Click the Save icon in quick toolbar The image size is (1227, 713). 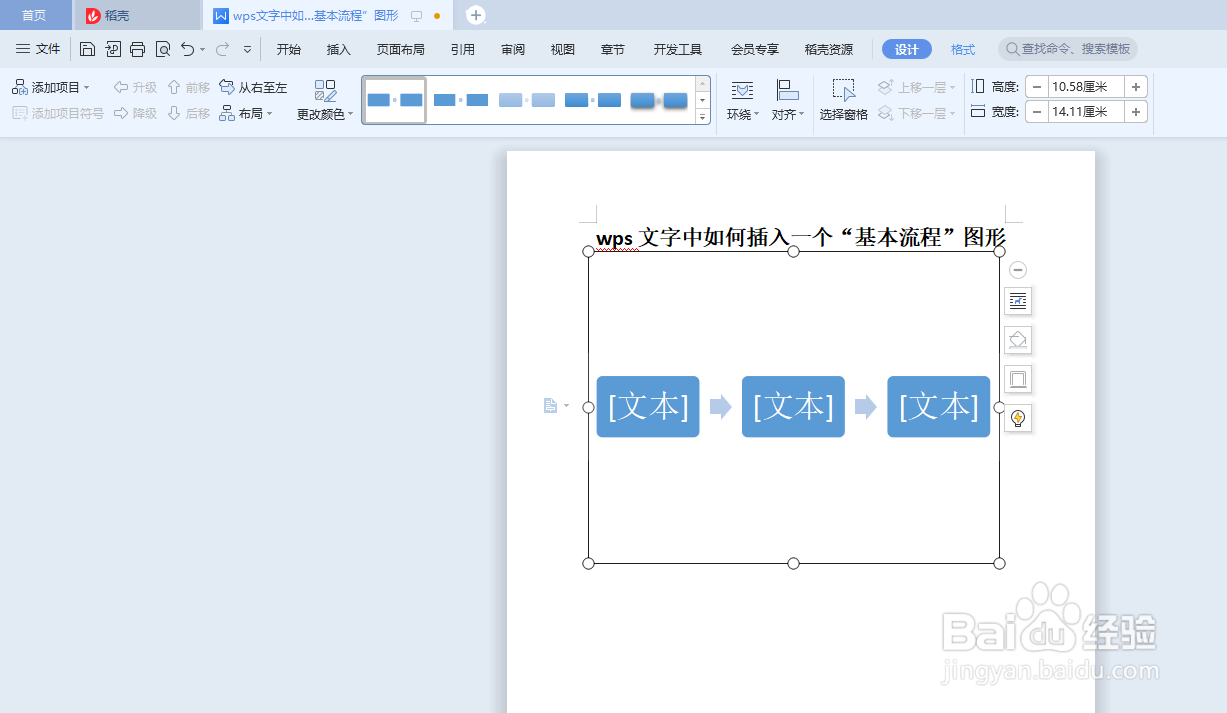[87, 49]
